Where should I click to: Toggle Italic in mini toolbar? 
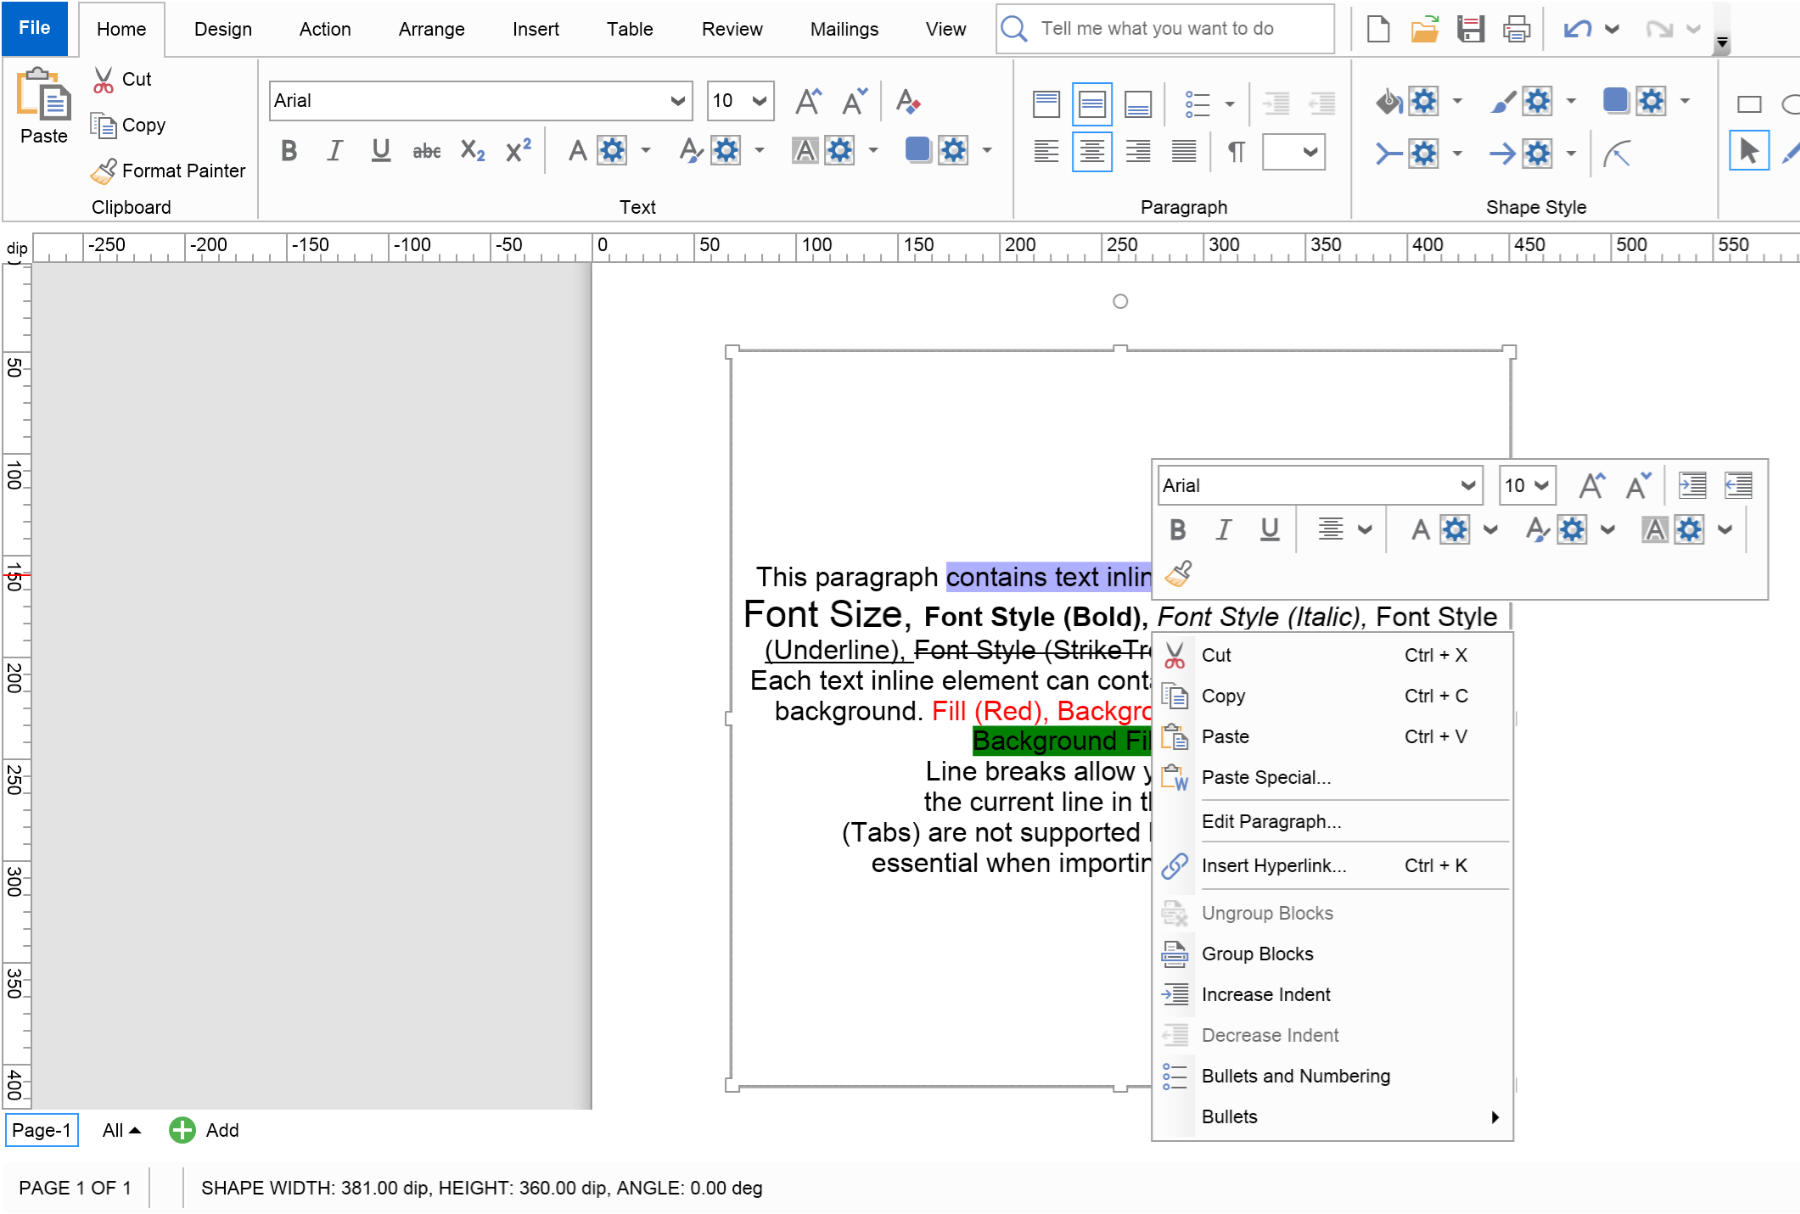[1223, 530]
